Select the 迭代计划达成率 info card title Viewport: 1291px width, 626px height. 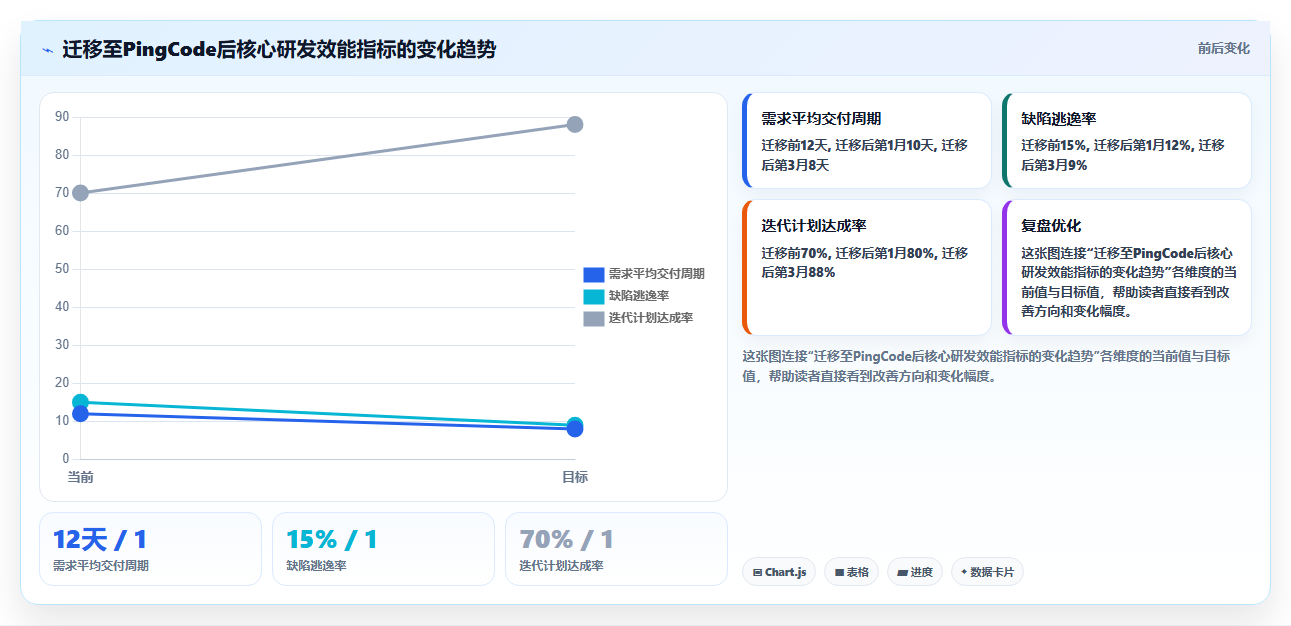pyautogui.click(x=814, y=226)
